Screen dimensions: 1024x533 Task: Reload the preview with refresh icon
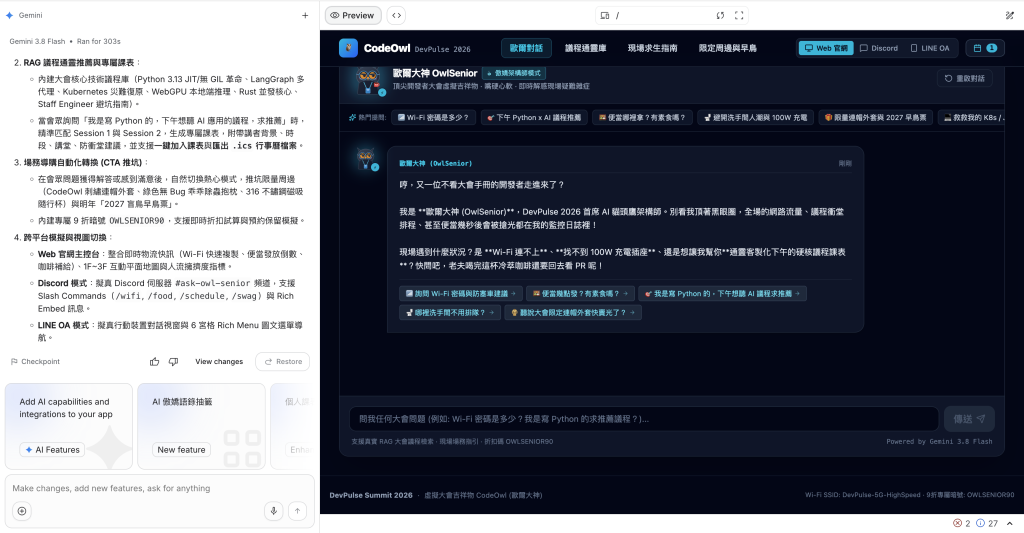tap(720, 16)
